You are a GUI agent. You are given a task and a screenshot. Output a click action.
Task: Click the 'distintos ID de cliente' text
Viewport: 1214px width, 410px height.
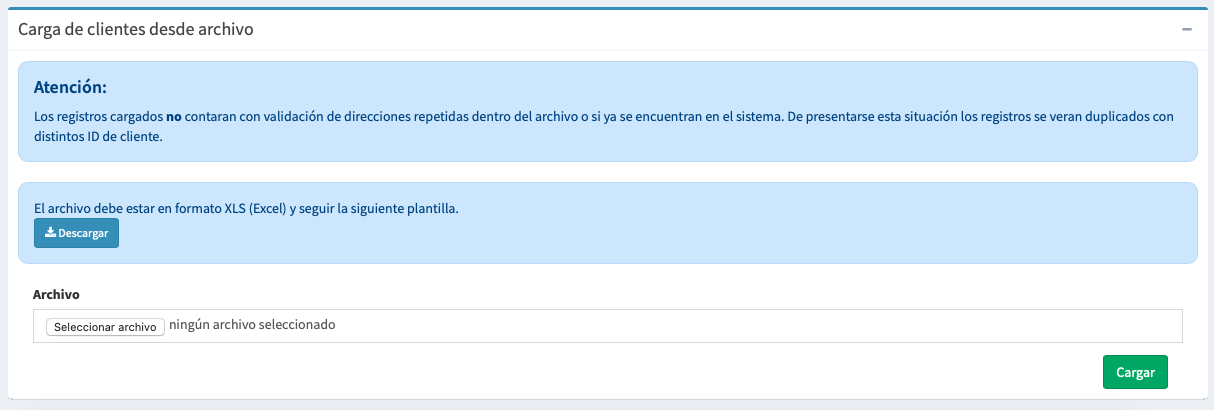coord(98,138)
